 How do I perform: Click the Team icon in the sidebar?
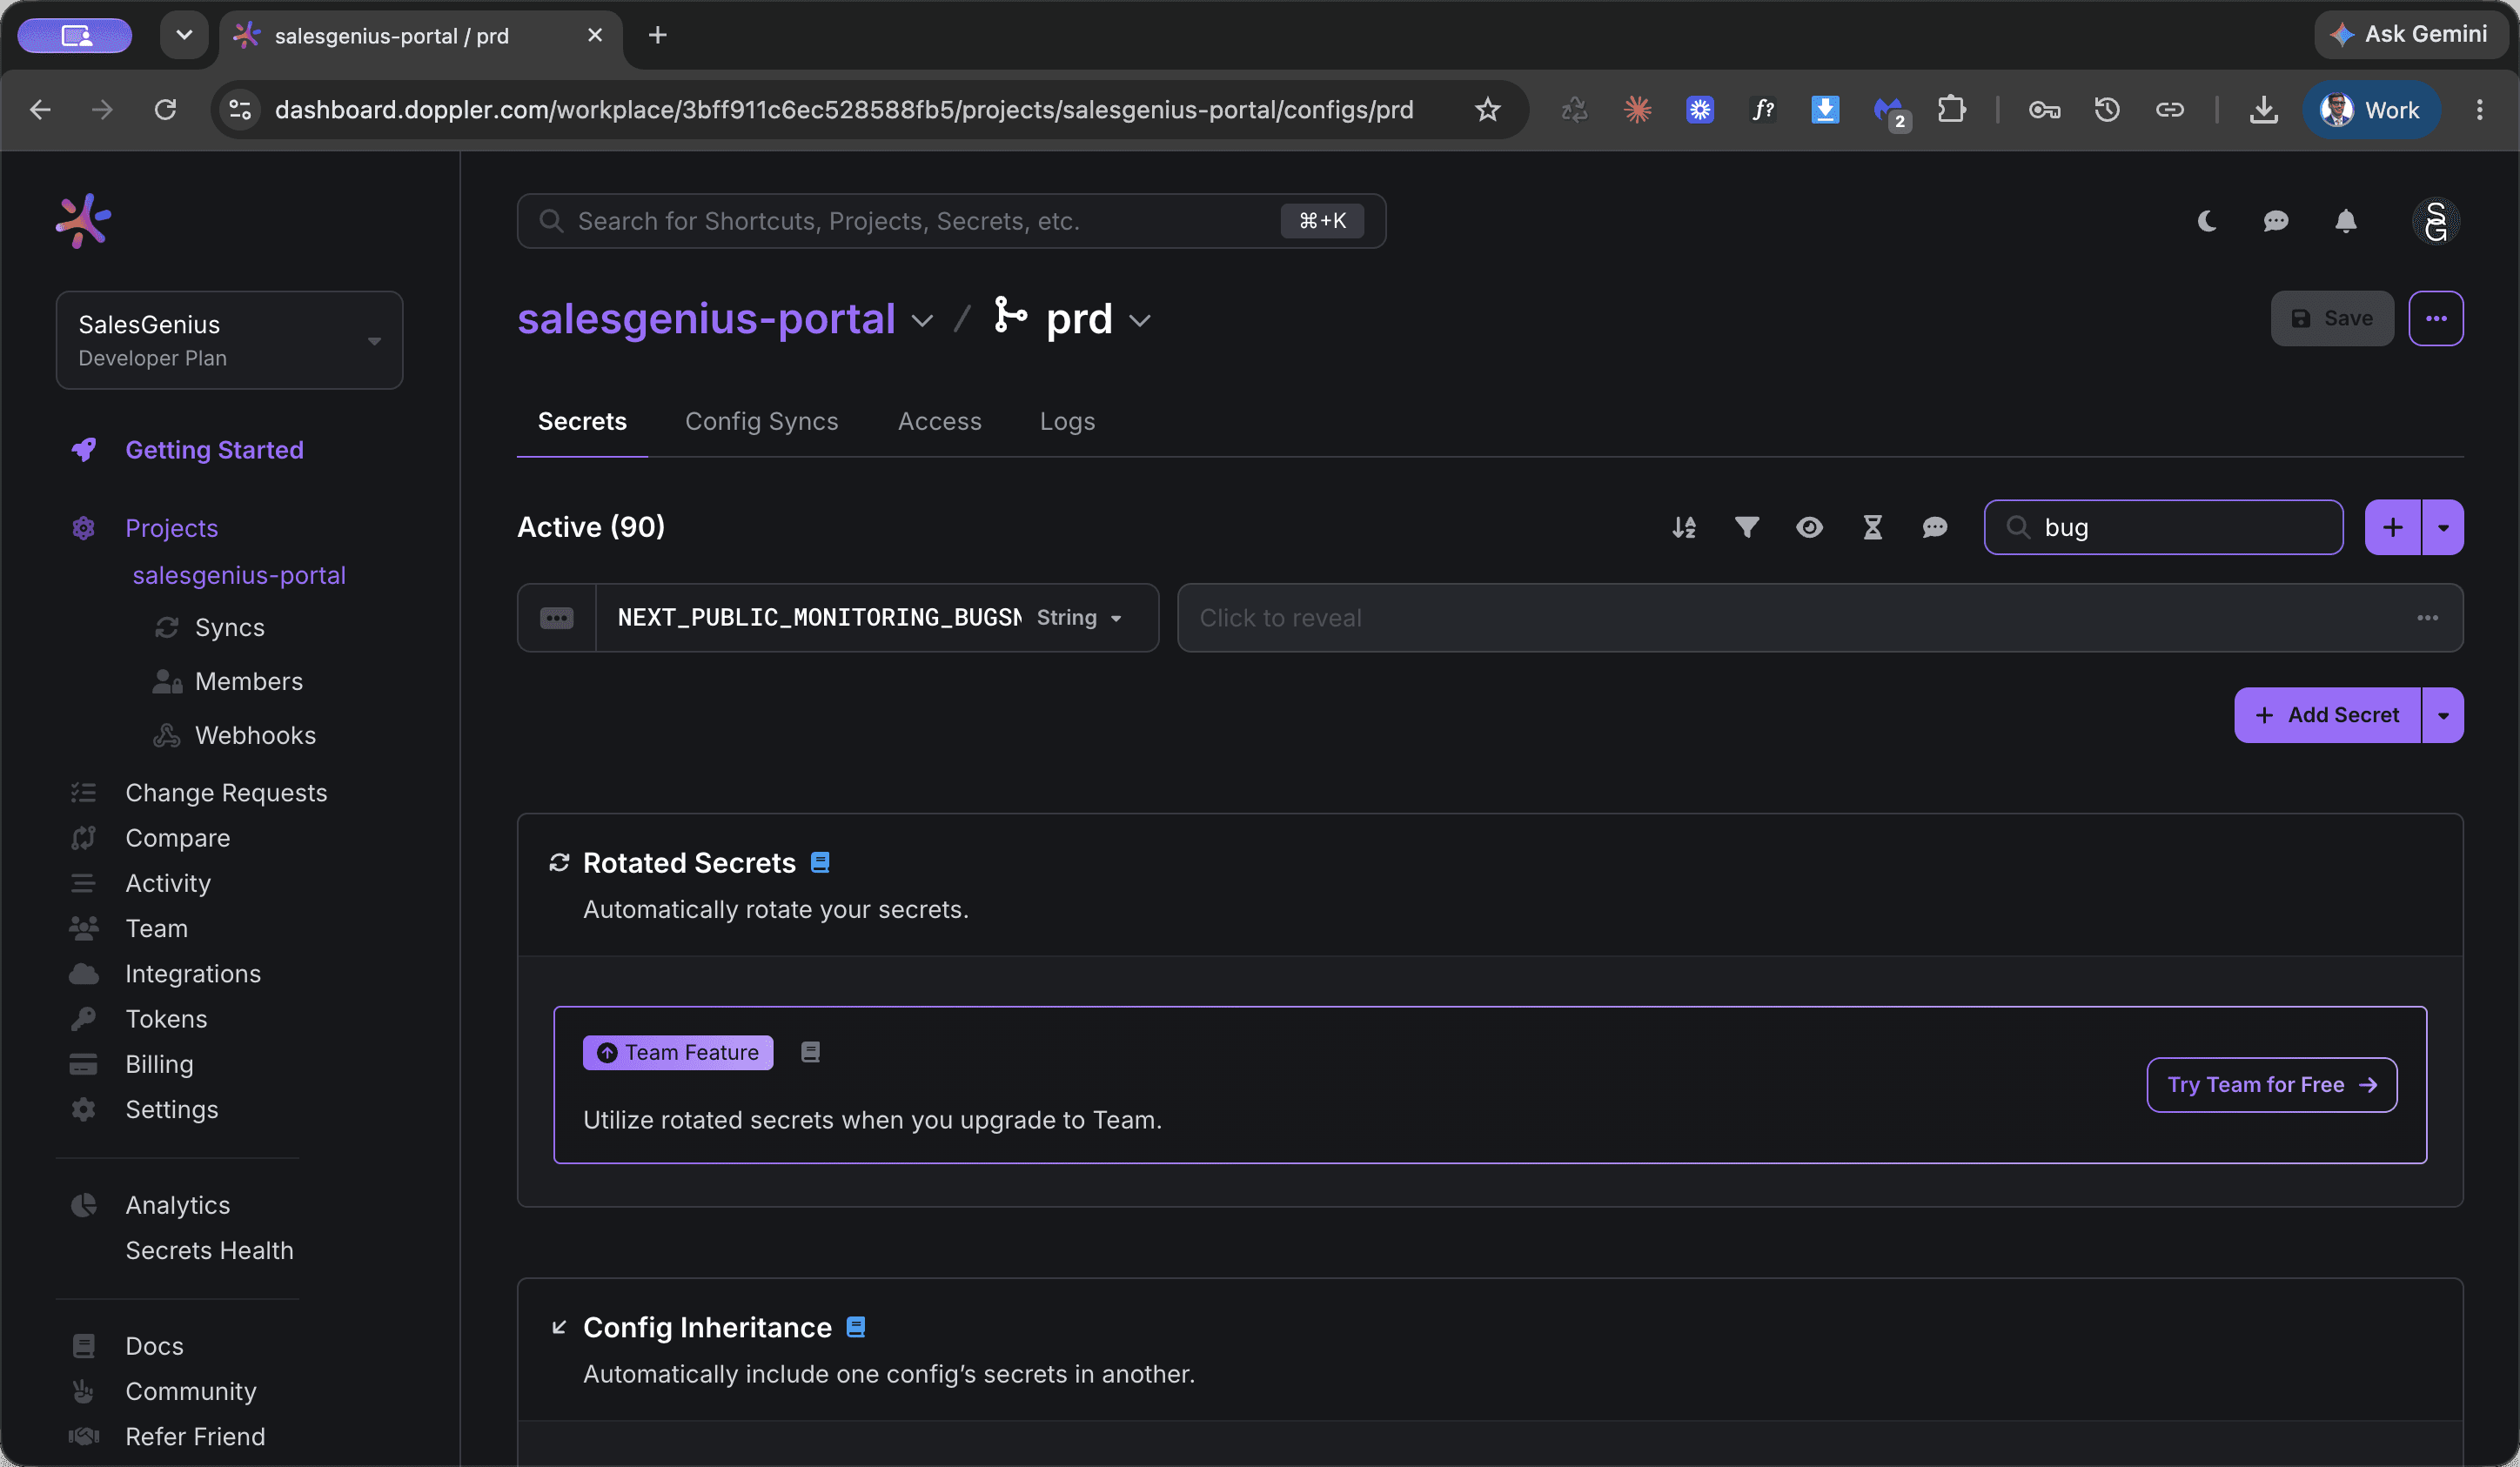tap(83, 928)
